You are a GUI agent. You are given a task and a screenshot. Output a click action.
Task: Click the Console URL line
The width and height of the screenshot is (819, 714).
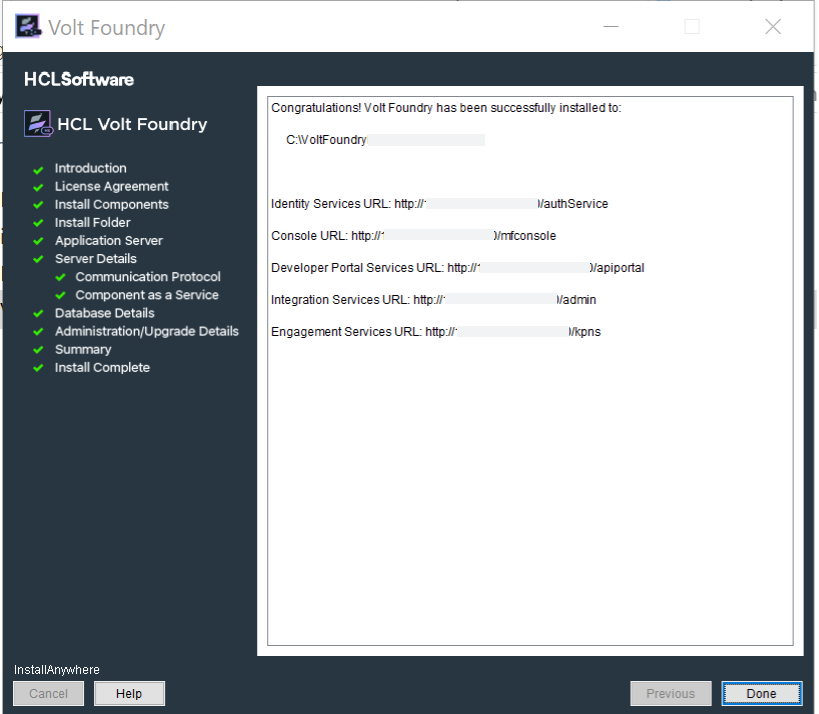(413, 236)
